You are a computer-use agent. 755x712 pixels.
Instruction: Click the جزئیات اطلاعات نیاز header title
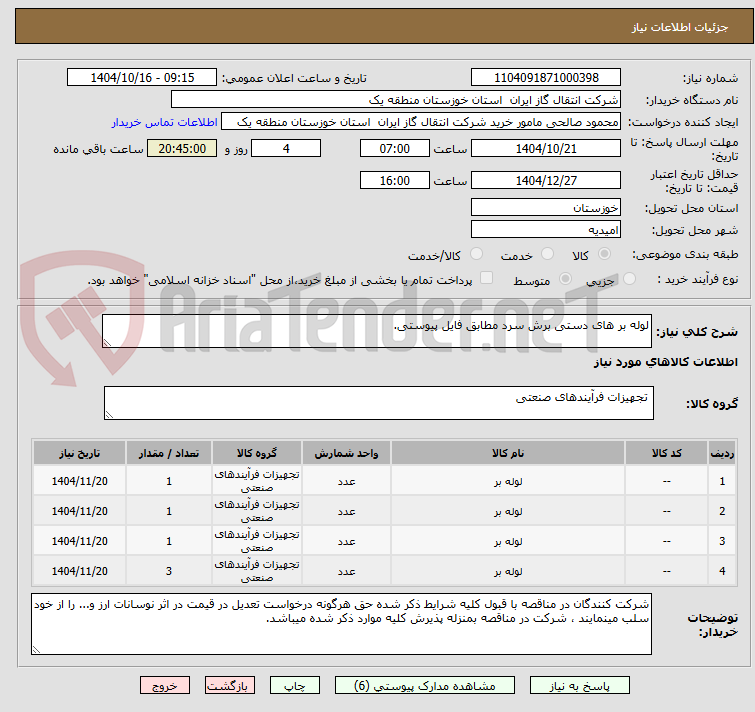[680, 27]
